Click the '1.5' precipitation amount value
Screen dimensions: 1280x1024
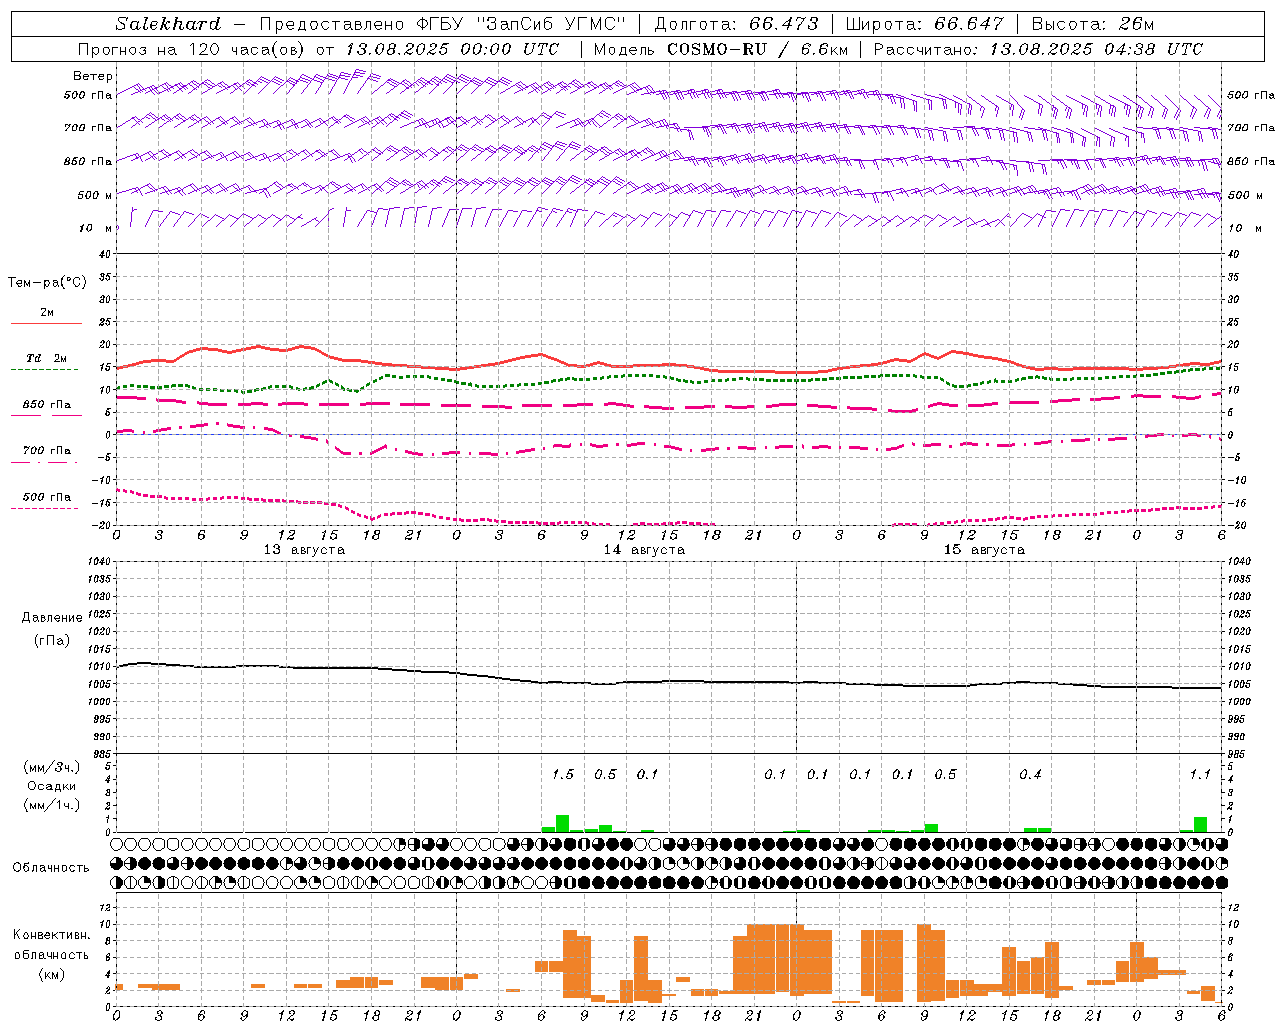pos(563,774)
